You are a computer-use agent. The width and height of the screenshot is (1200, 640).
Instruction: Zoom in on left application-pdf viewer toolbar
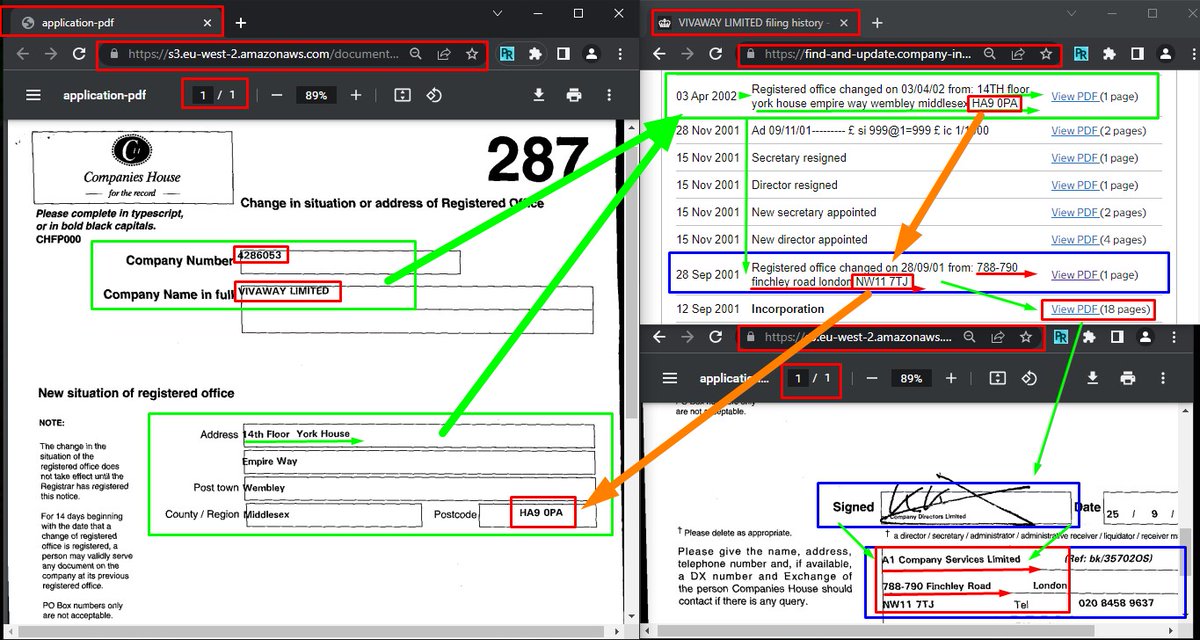(356, 95)
